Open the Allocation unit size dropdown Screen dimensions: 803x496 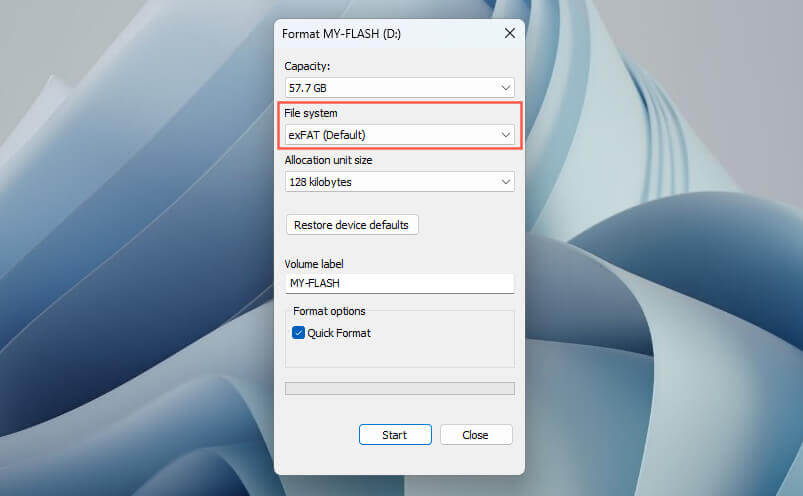pyautogui.click(x=399, y=182)
